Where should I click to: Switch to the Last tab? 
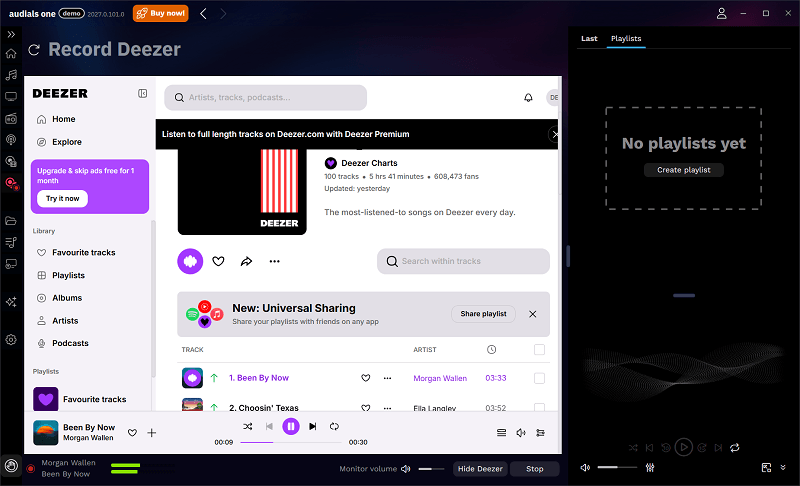click(589, 38)
